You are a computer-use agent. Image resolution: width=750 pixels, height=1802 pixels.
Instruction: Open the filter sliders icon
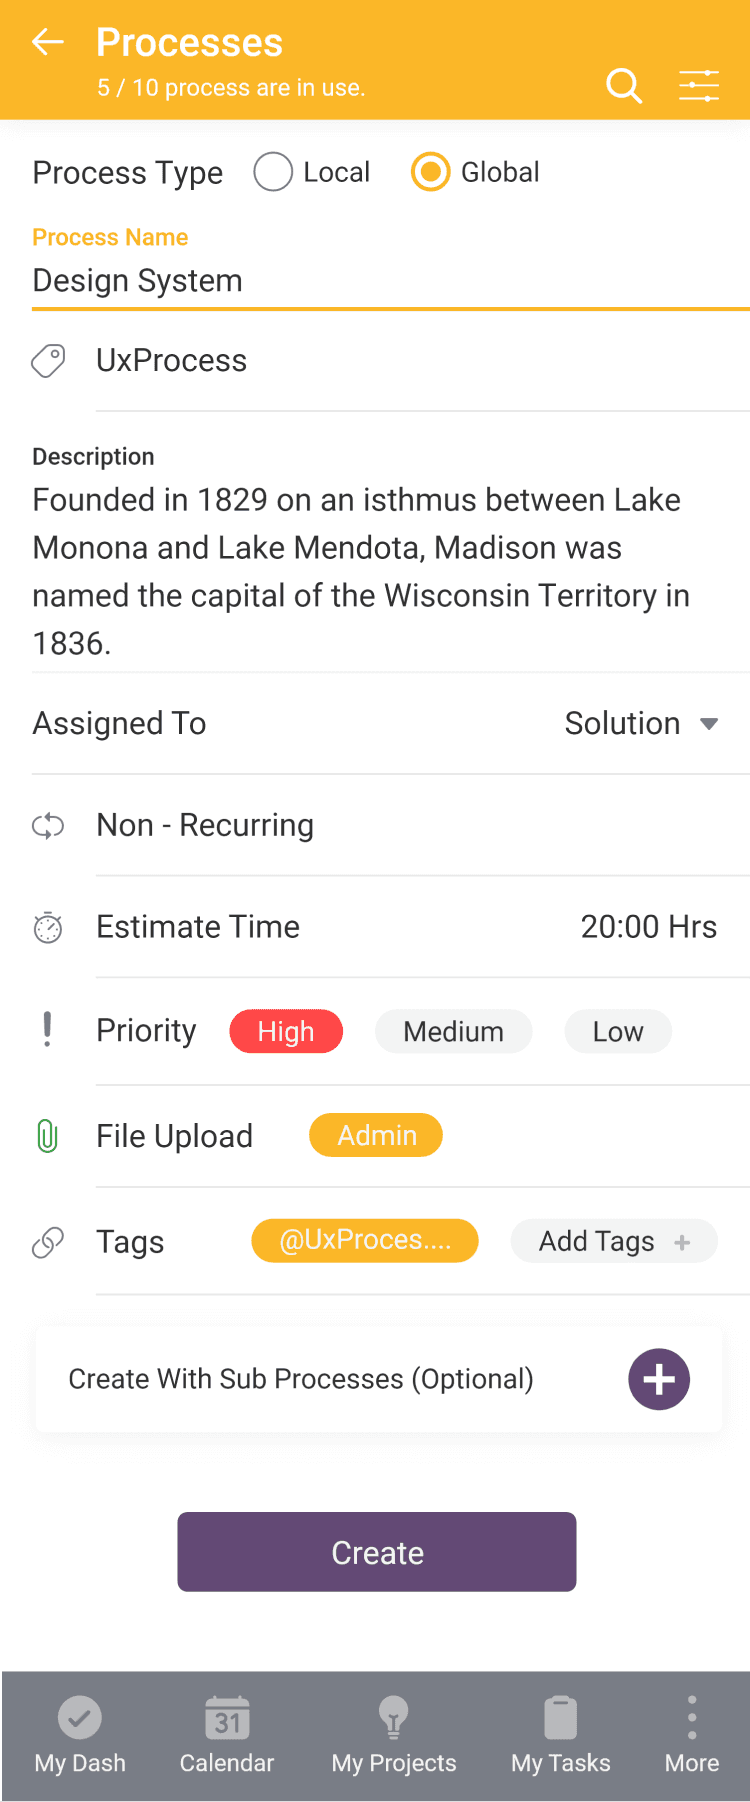(699, 86)
